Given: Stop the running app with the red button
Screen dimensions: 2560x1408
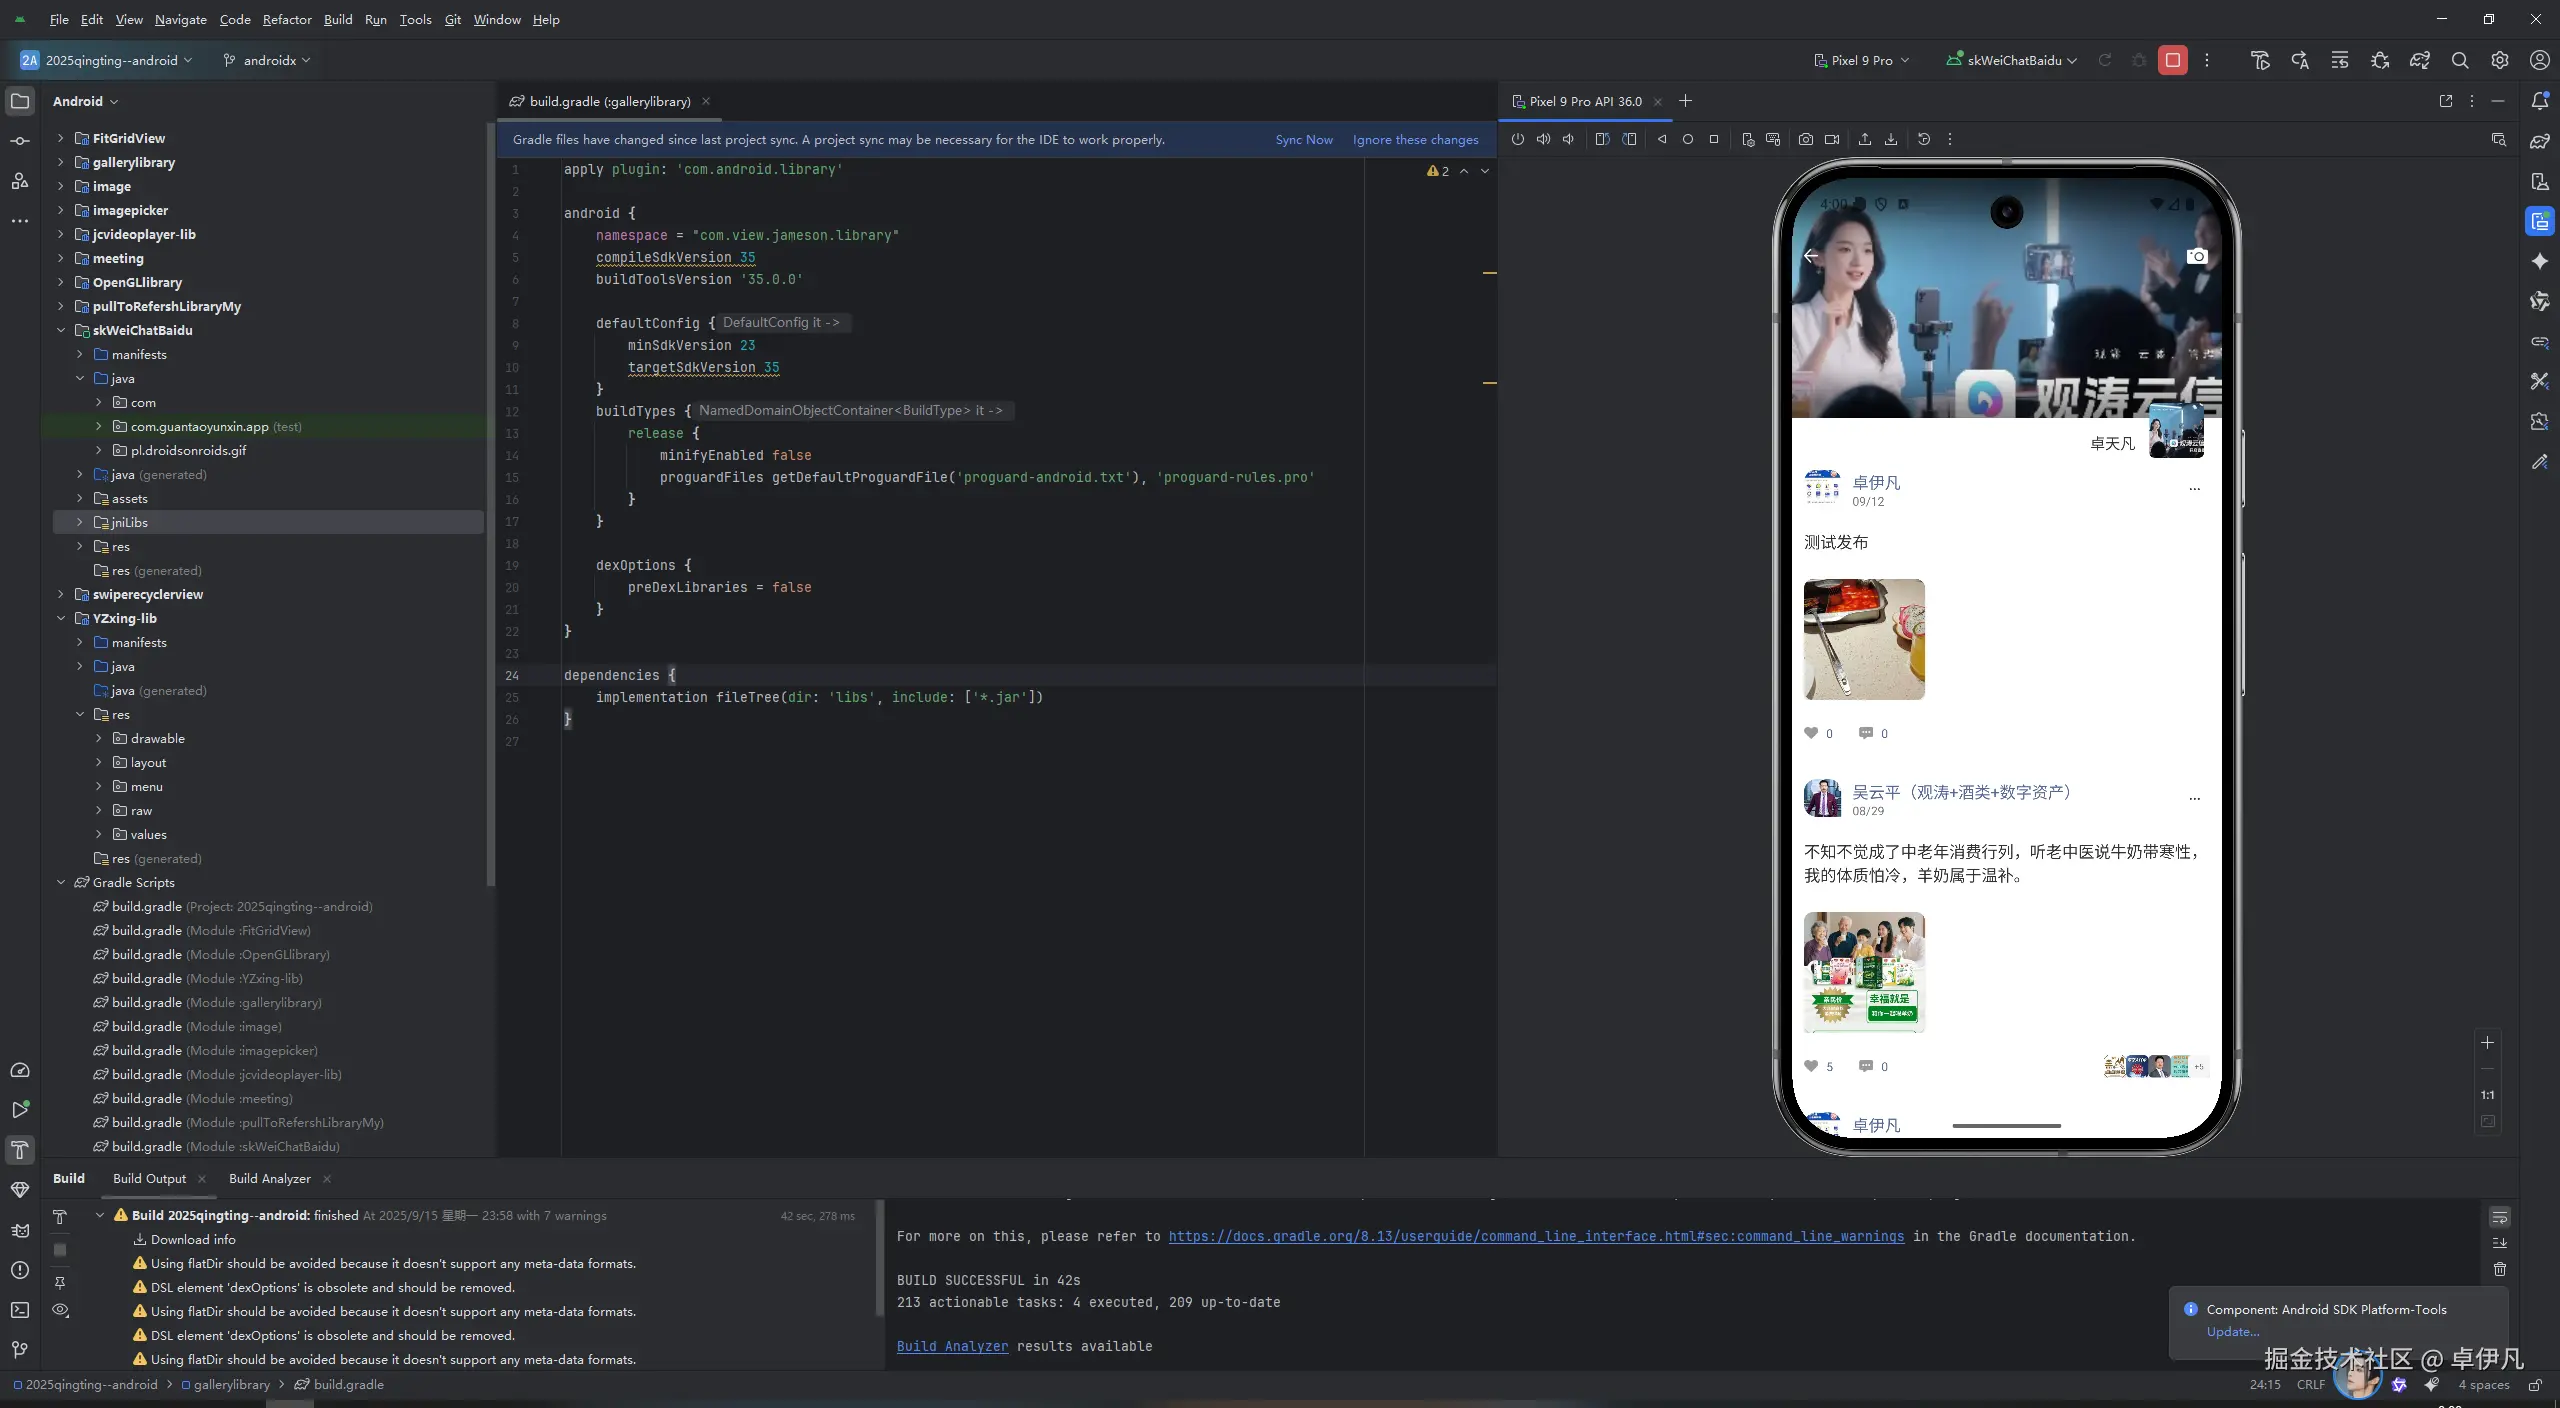Looking at the screenshot, I should point(2172,60).
